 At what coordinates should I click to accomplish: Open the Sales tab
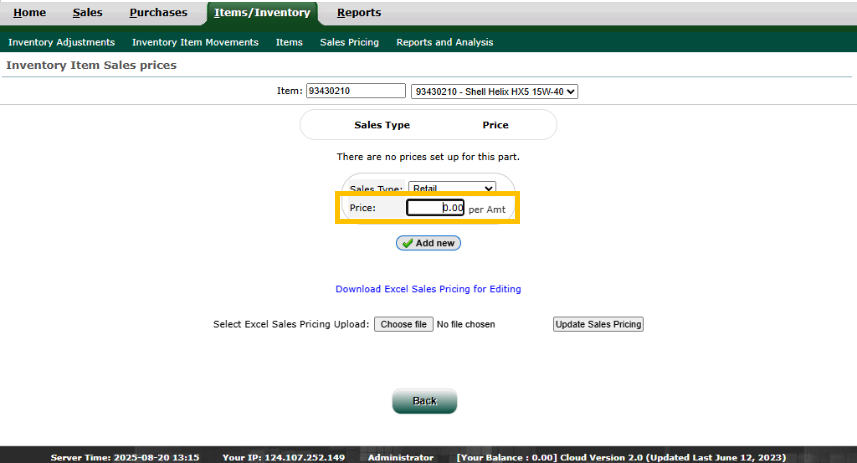tap(87, 13)
